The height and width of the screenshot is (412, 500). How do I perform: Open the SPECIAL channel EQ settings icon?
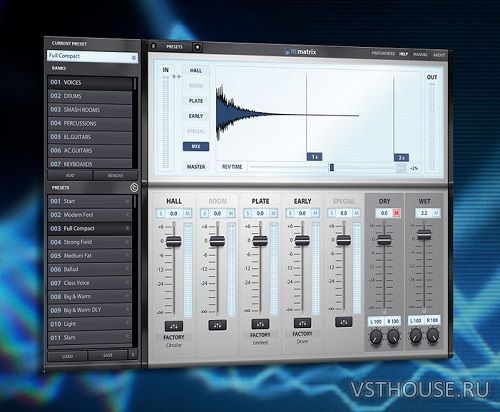pyautogui.click(x=344, y=322)
